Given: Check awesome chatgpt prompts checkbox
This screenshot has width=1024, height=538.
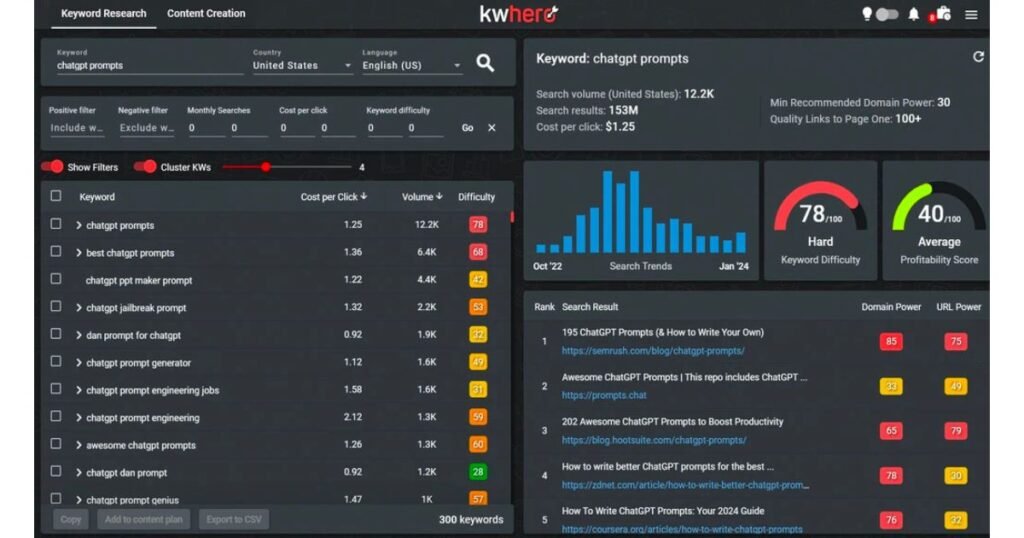Looking at the screenshot, I should click(x=56, y=443).
